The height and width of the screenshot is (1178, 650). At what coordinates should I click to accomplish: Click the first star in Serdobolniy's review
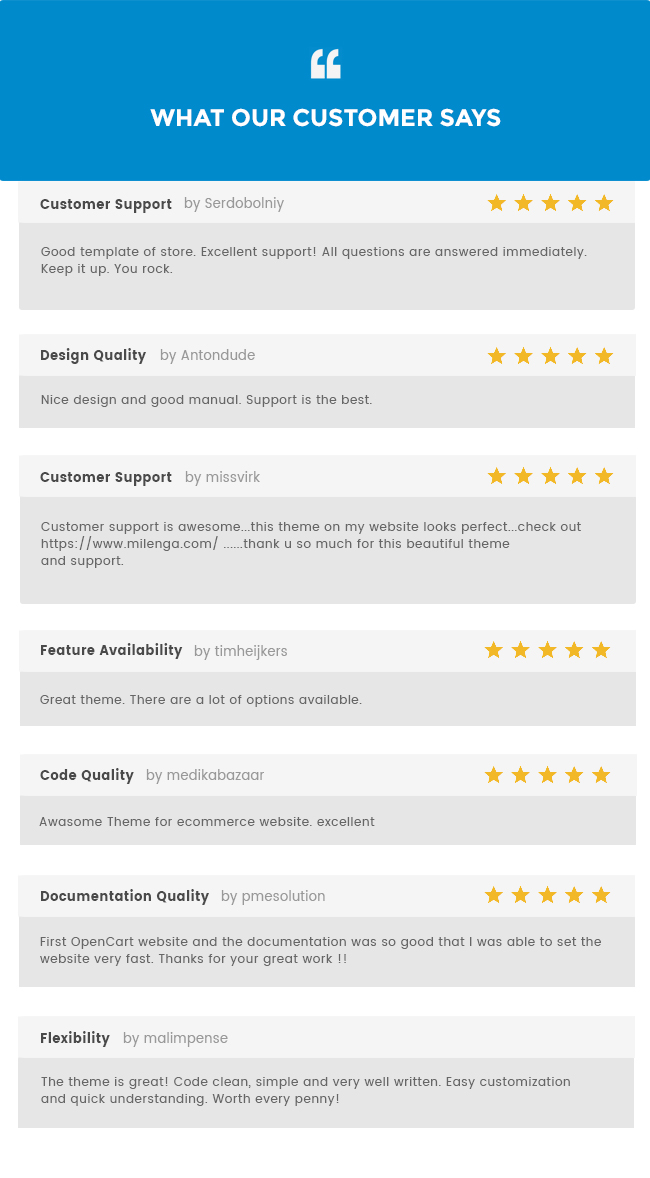497,204
